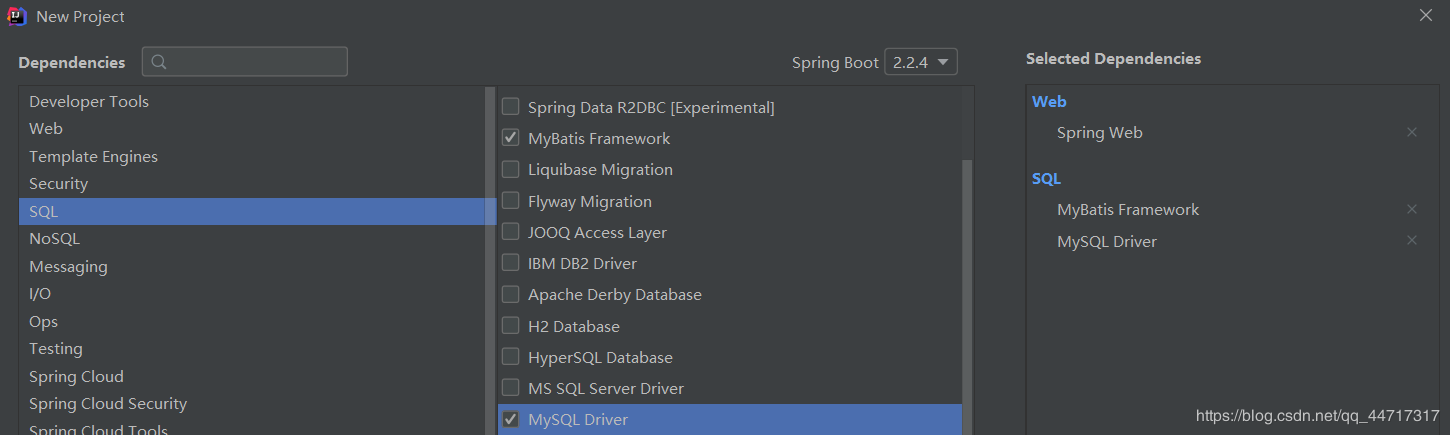Screen dimensions: 1450x435
Task: Enable the JOOQ Access Layer checkbox
Action: (510, 232)
